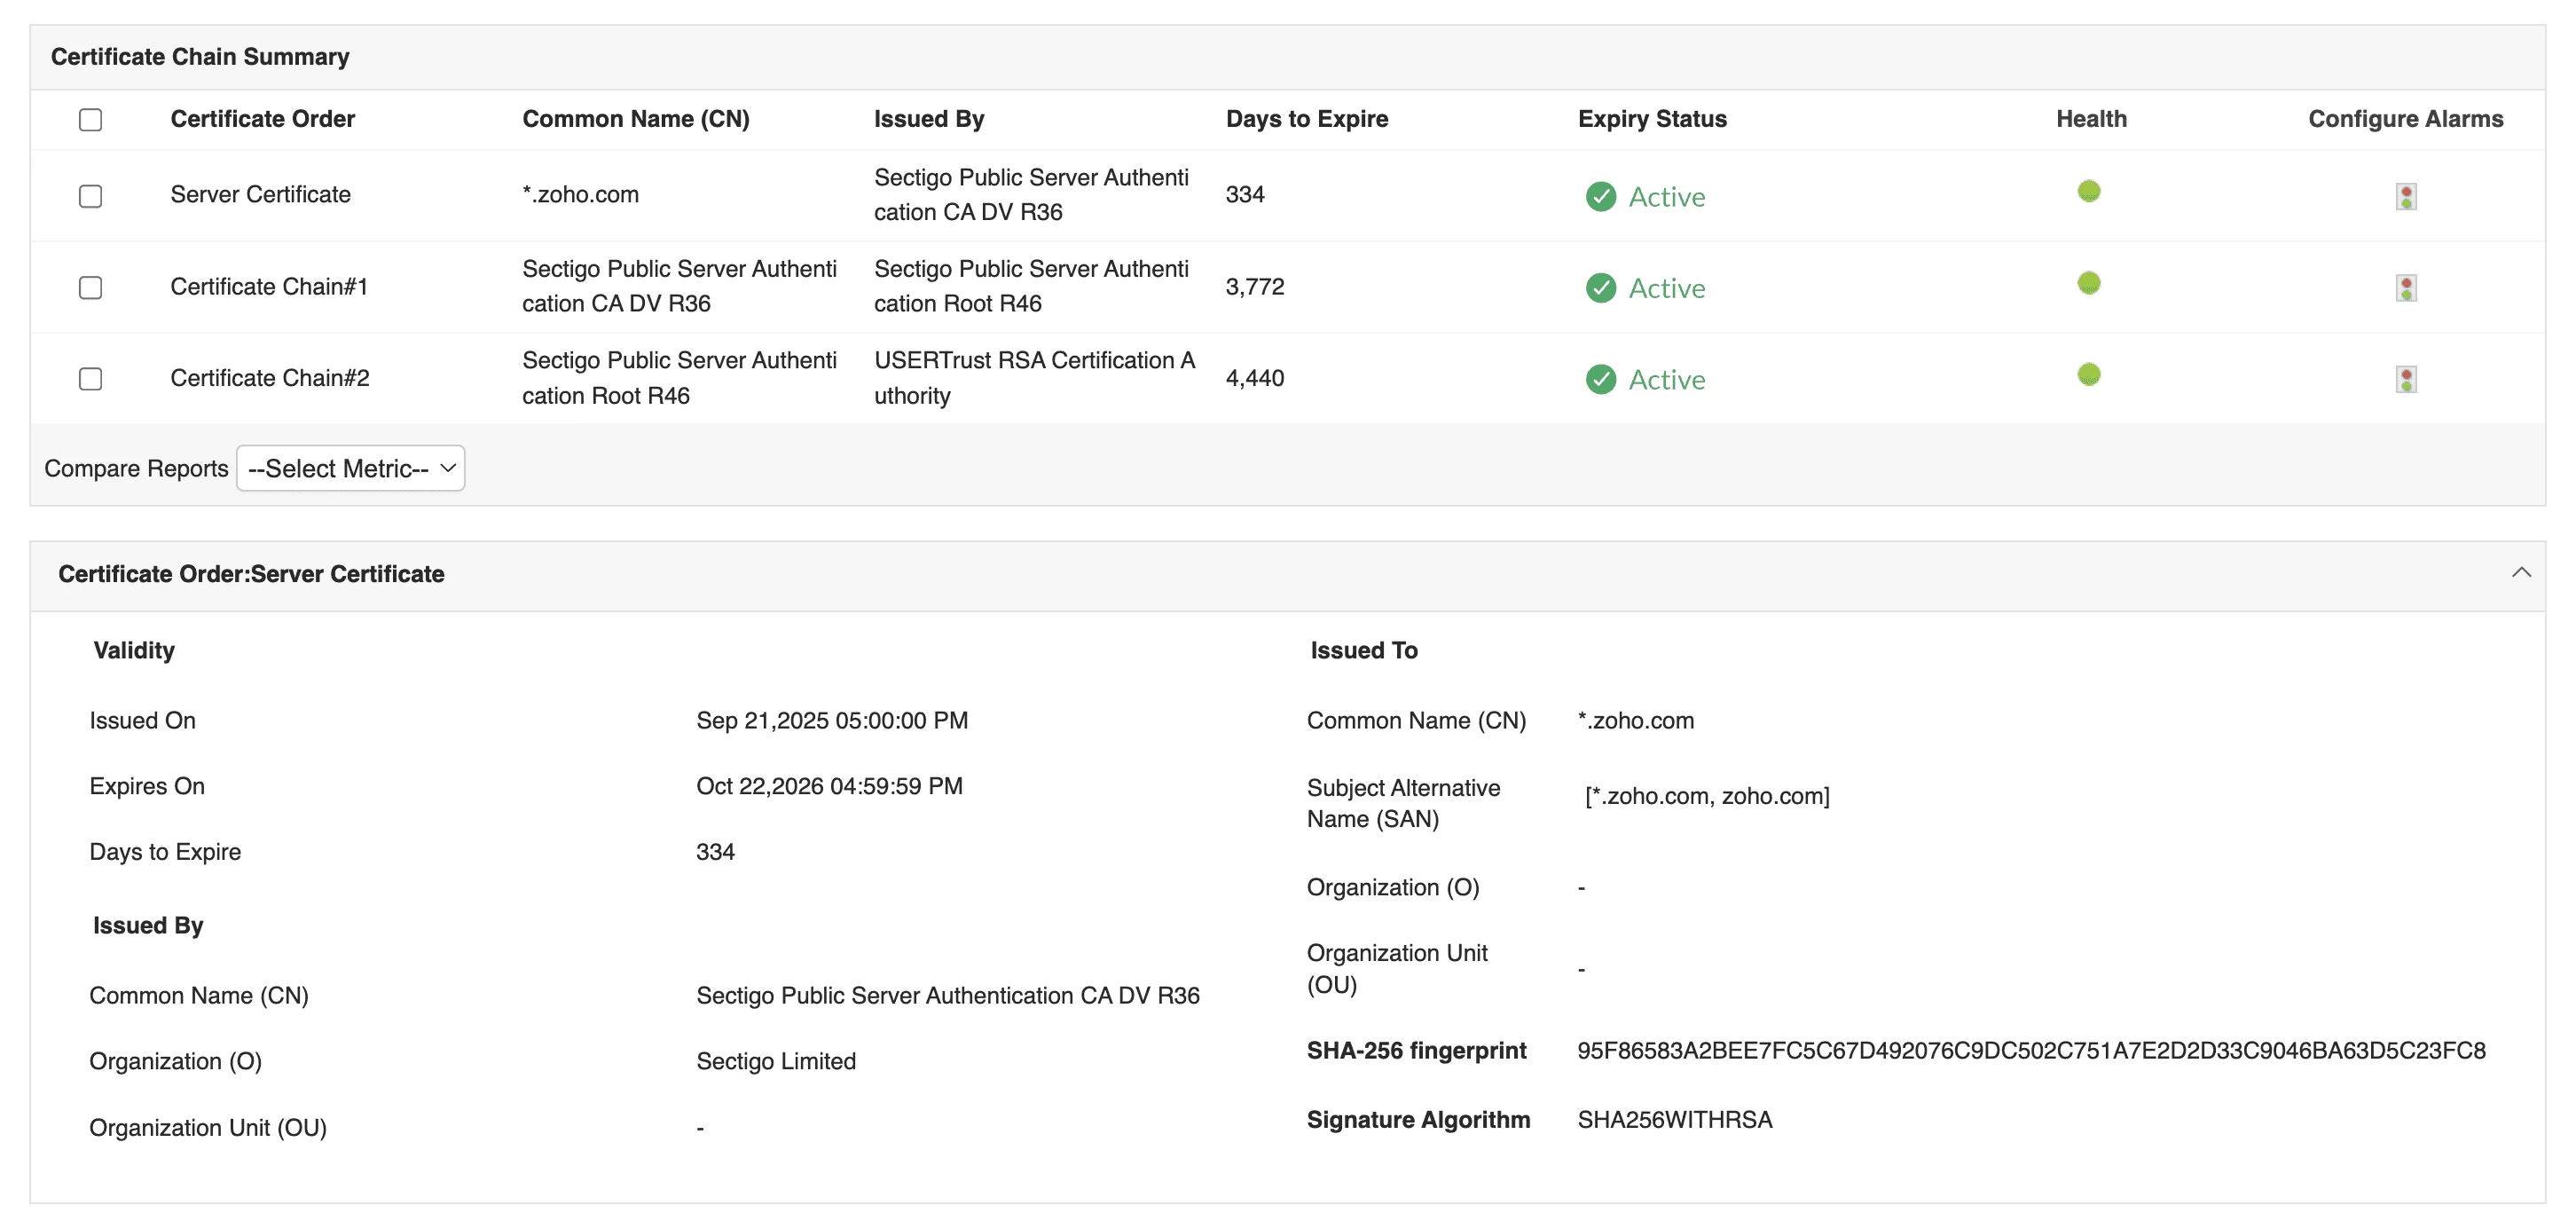The image size is (2576, 1221).
Task: Select the Certificate Chain Summary header
Action: [199, 56]
